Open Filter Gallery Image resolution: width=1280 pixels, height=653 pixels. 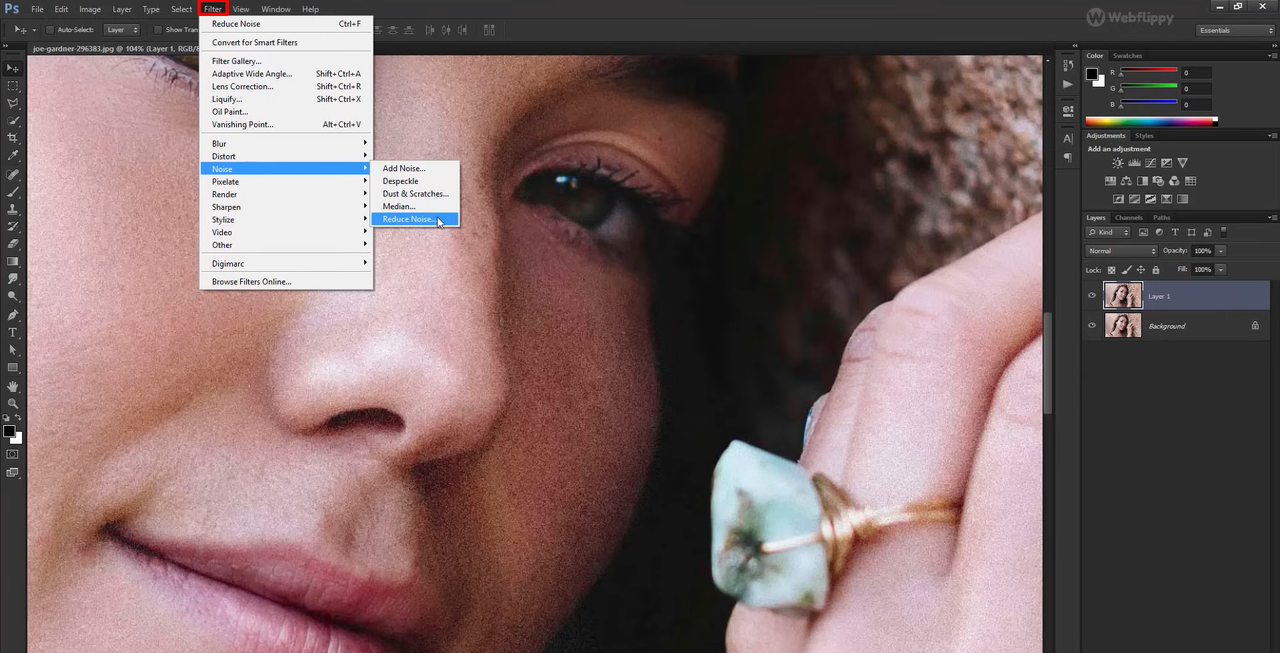(x=286, y=61)
